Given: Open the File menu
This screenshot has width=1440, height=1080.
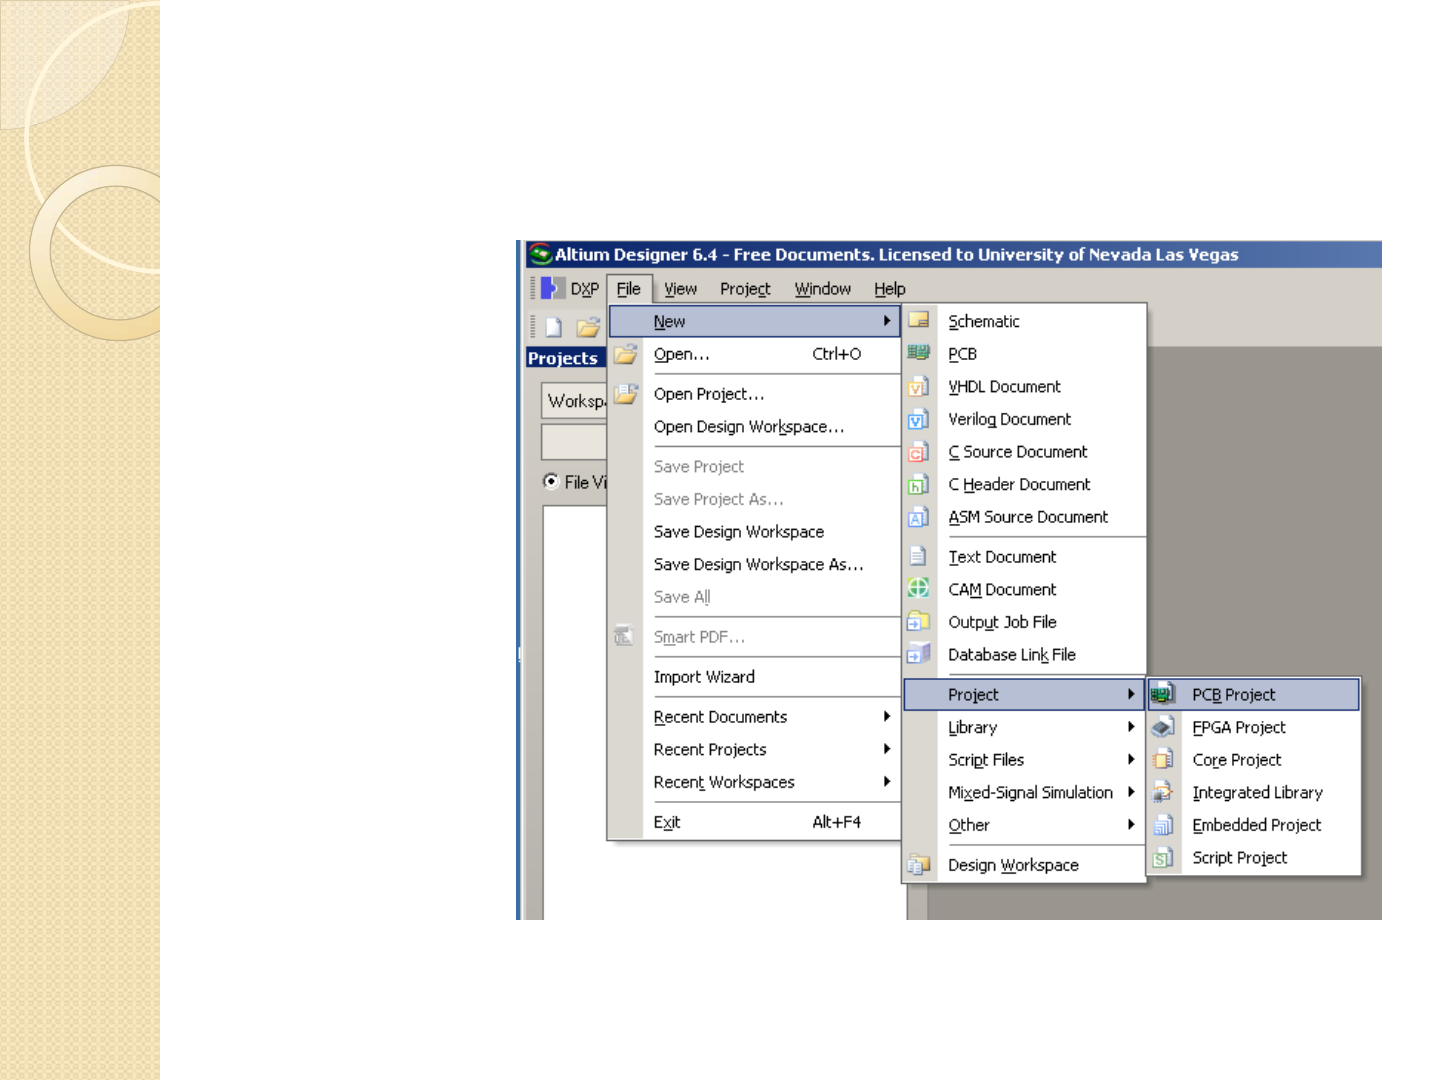Looking at the screenshot, I should point(629,289).
